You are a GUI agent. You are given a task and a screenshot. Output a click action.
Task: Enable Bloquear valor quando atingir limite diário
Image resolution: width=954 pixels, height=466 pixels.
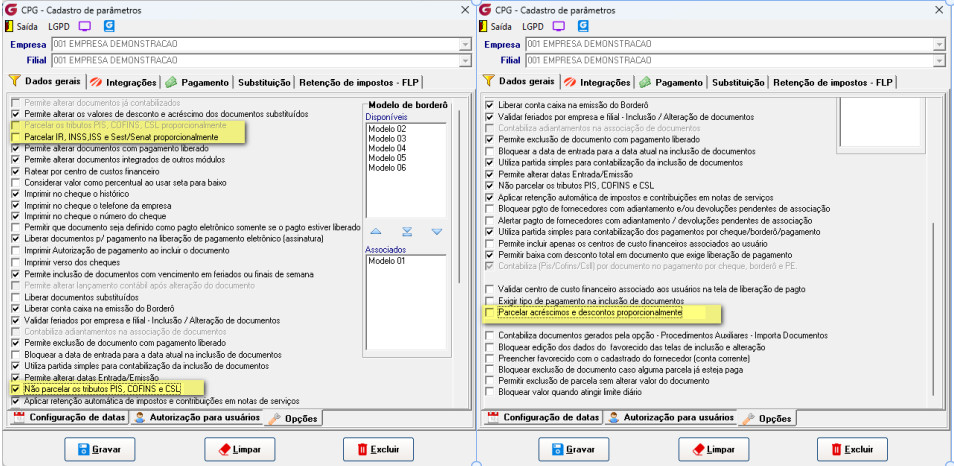[x=490, y=392]
